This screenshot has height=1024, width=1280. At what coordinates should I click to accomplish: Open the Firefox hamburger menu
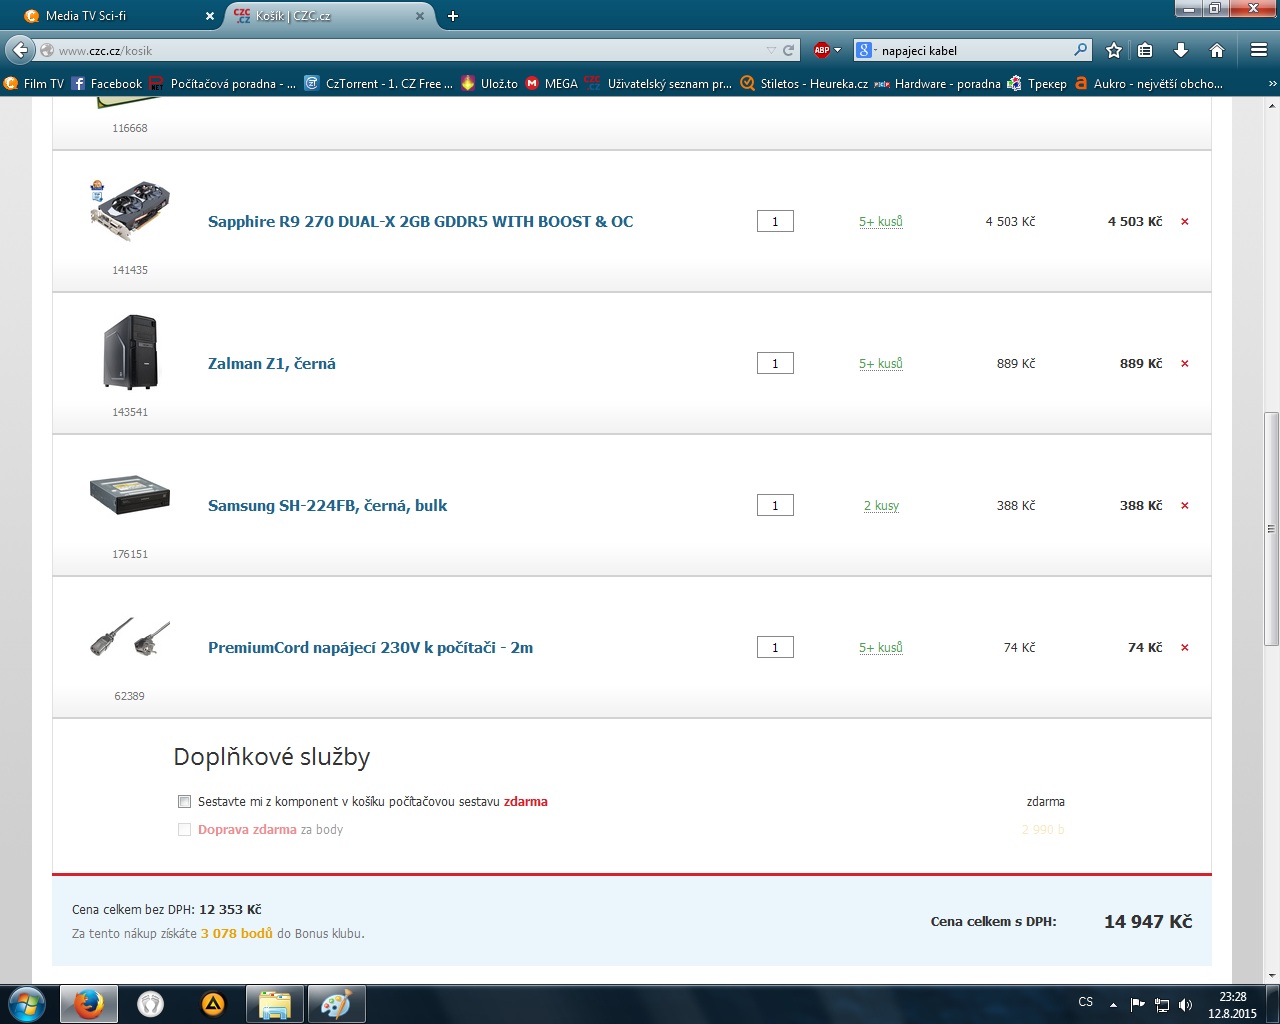(1259, 50)
